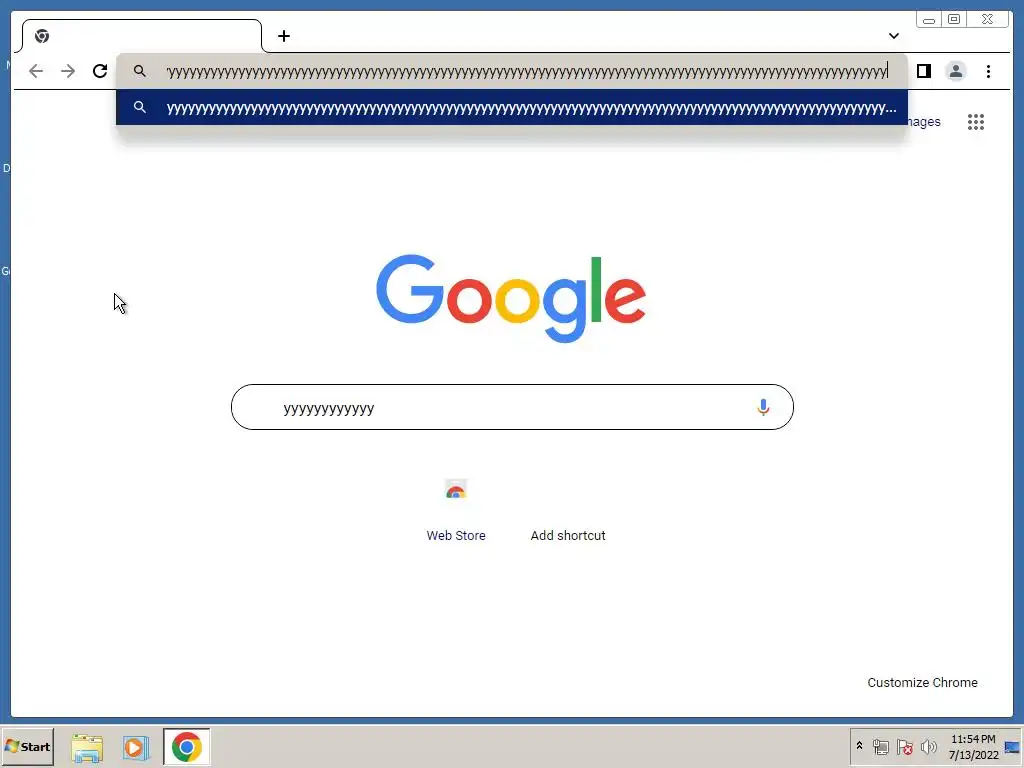
Task: Go back using the back arrow
Action: (x=36, y=71)
